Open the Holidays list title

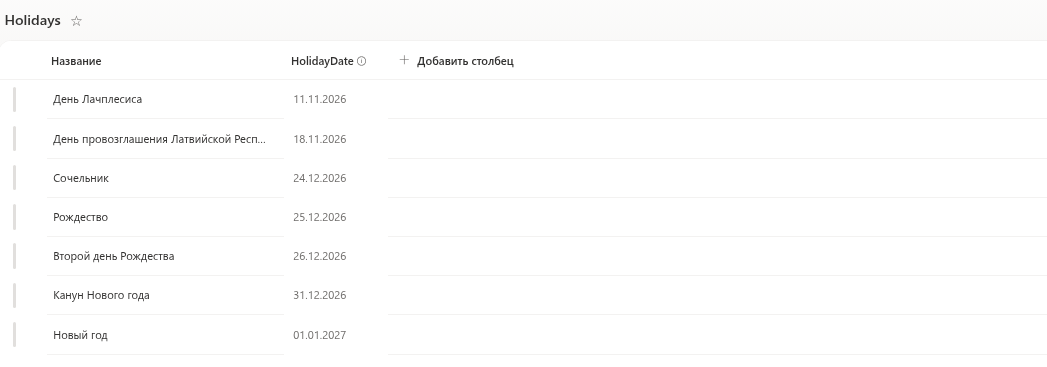coord(33,21)
